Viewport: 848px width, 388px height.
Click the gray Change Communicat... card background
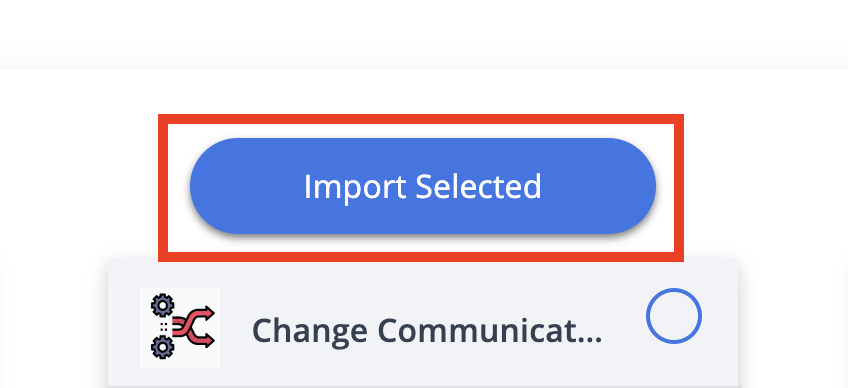[x=423, y=323]
